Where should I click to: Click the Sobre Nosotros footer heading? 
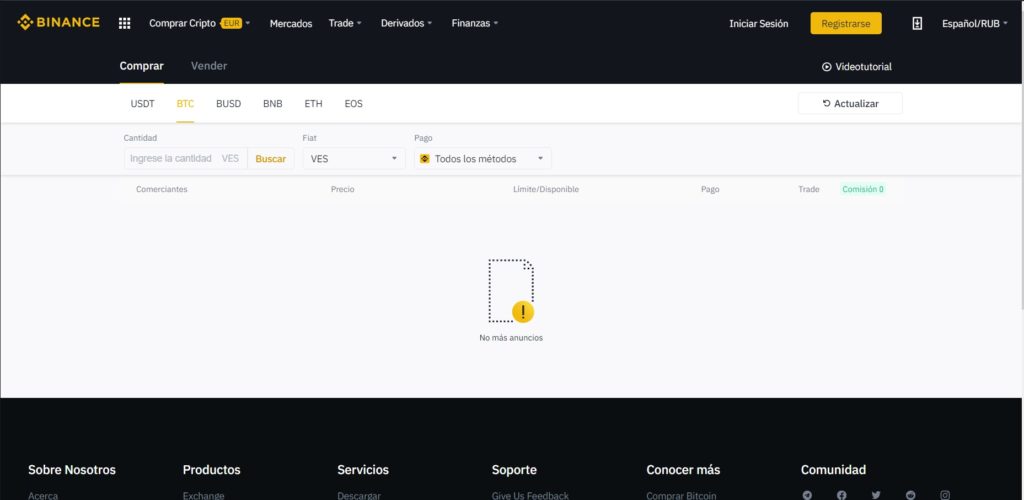(x=72, y=470)
